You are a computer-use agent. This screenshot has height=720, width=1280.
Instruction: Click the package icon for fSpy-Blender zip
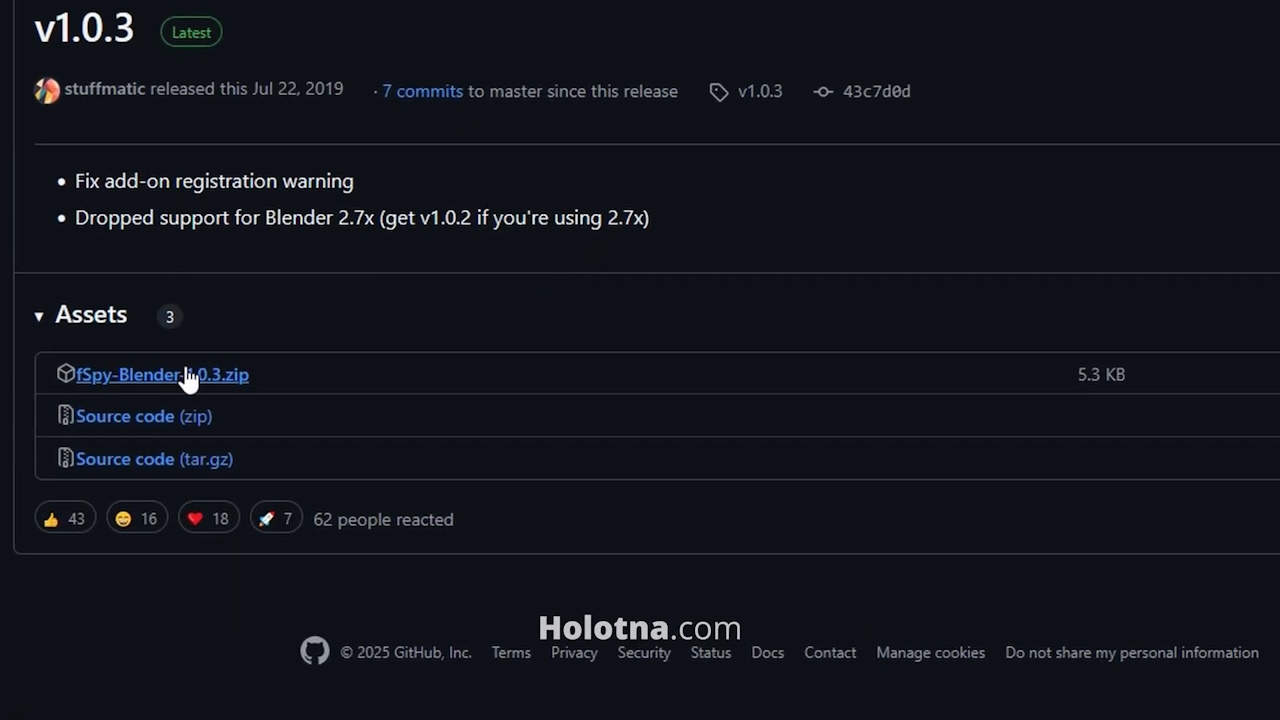66,373
